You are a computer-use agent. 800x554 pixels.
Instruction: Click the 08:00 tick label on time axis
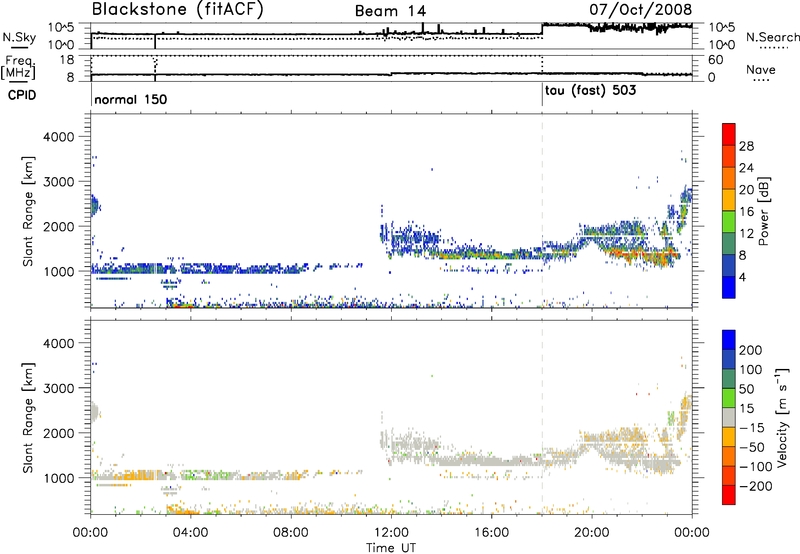coord(291,533)
